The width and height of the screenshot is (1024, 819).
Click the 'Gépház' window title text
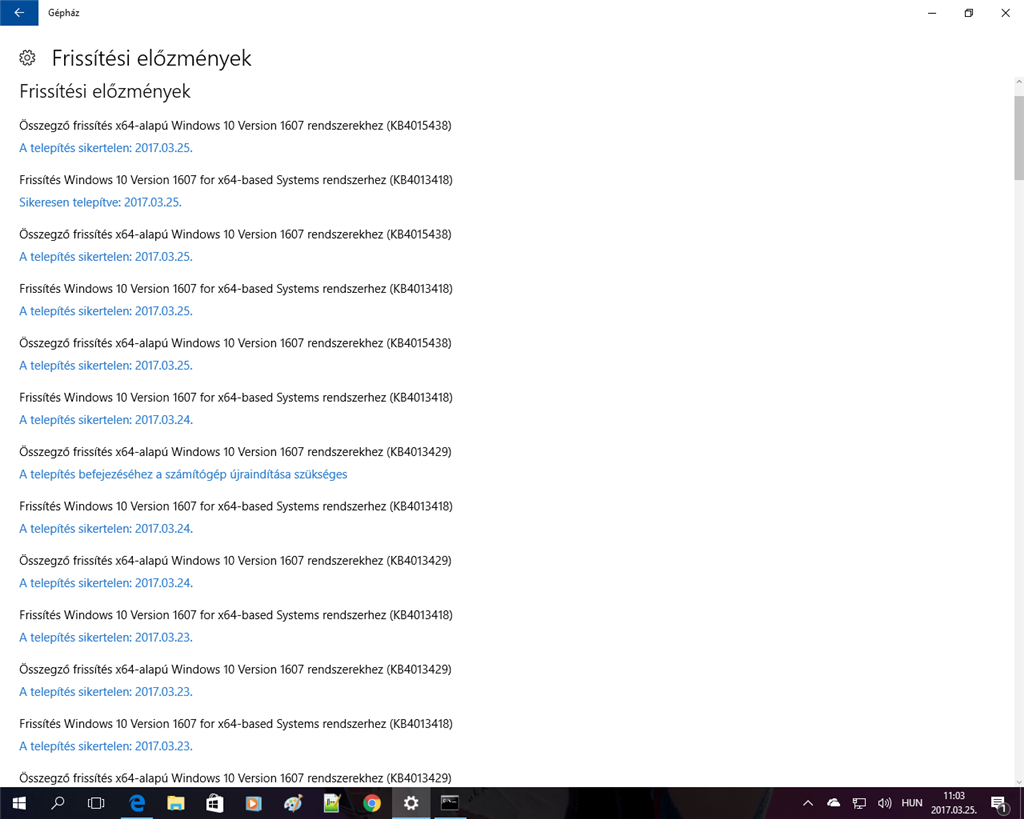[x=63, y=12]
